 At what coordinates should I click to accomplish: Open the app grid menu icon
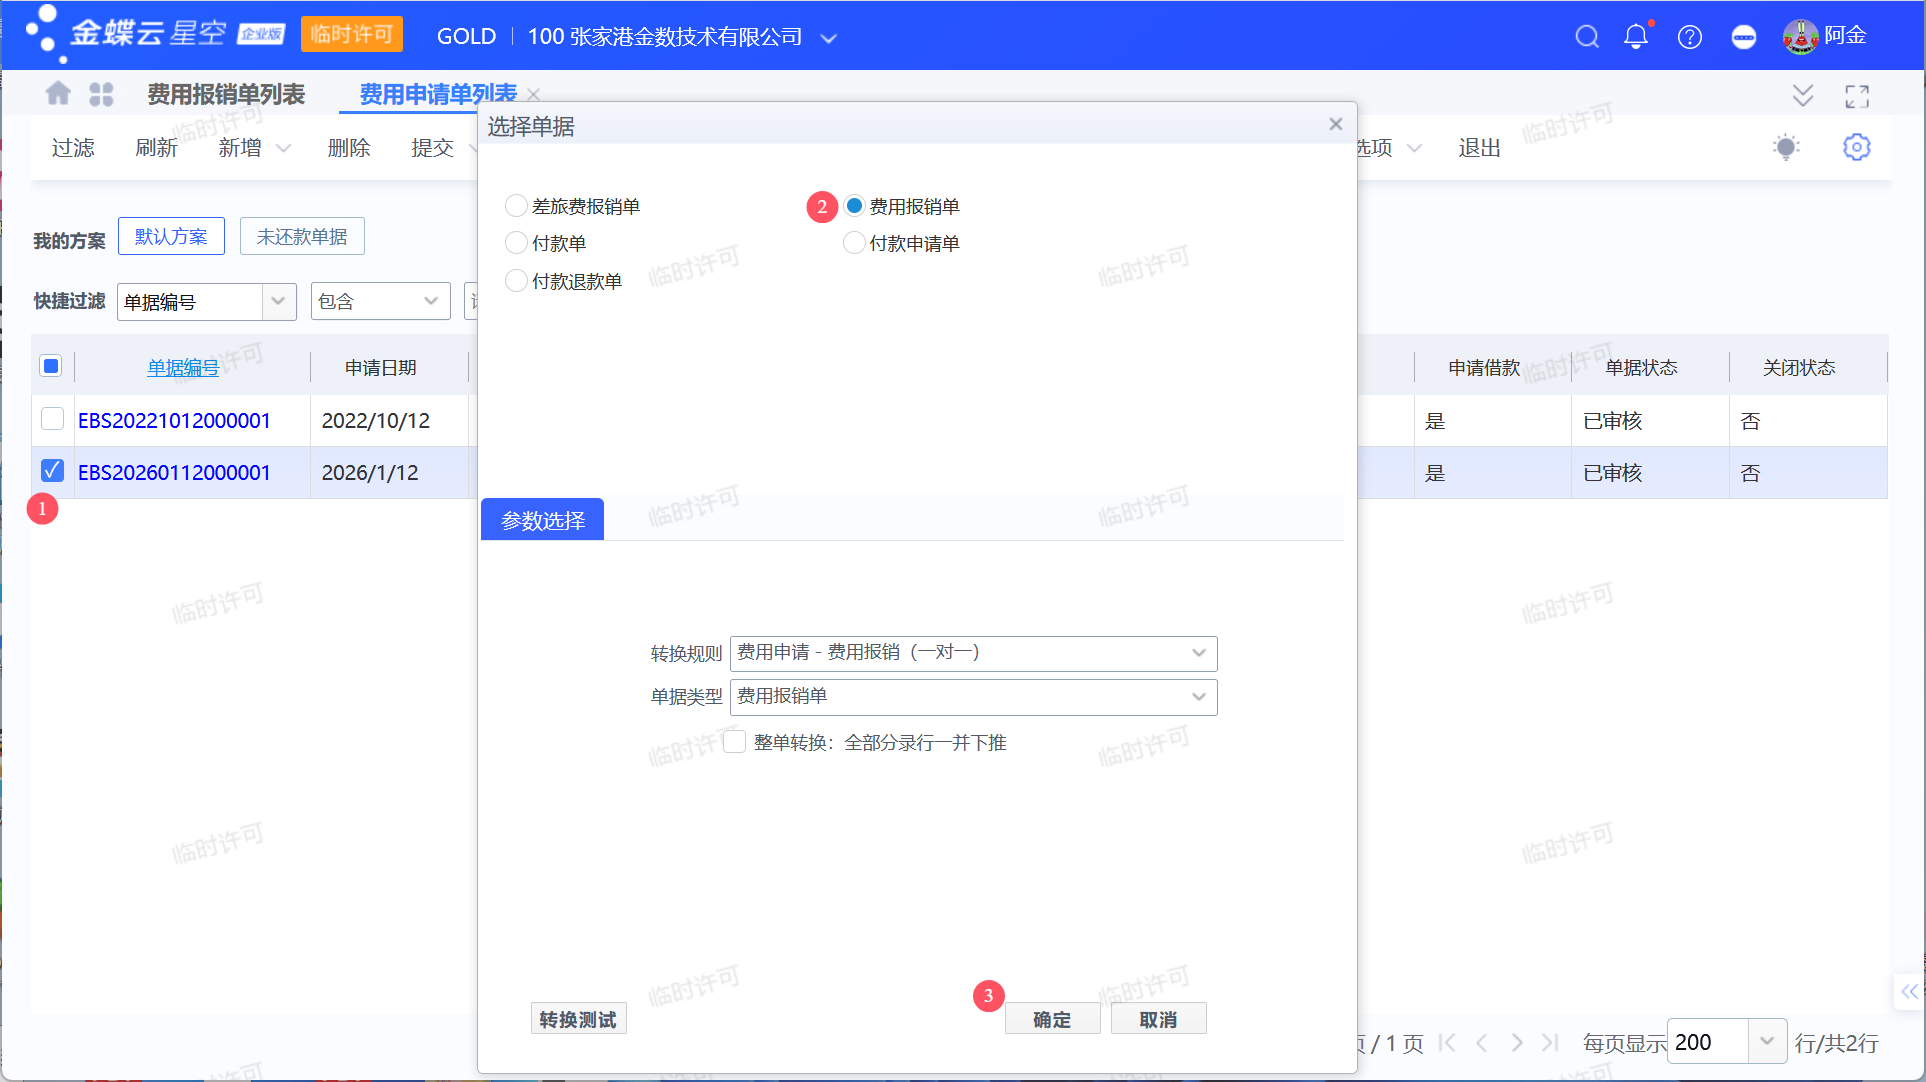101,94
